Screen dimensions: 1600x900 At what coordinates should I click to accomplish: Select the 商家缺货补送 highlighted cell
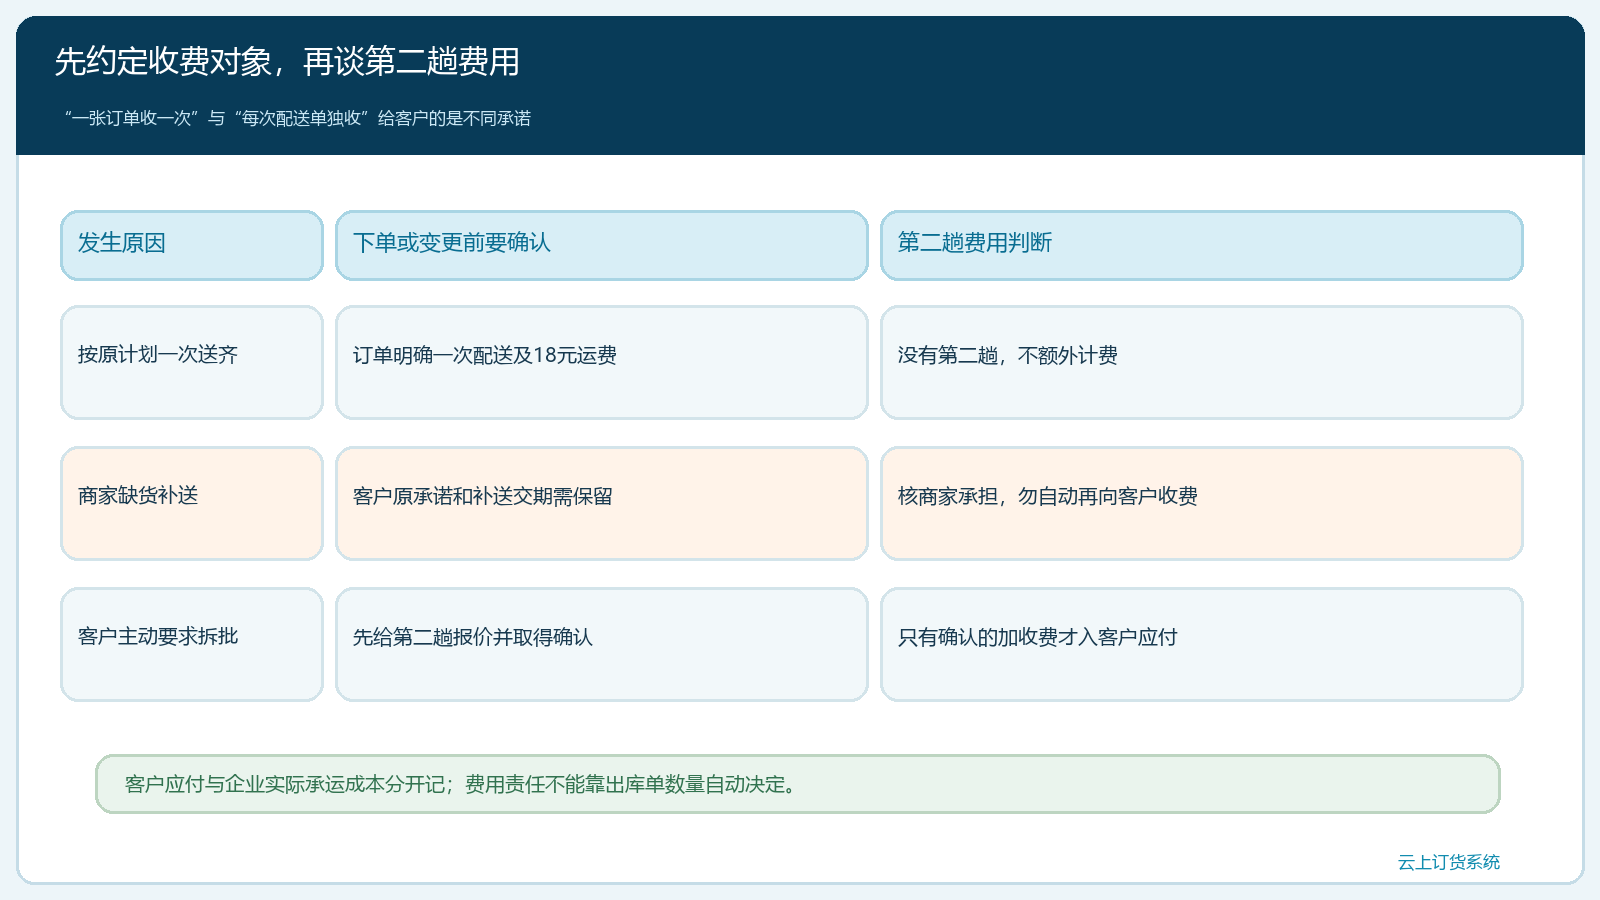tap(192, 503)
